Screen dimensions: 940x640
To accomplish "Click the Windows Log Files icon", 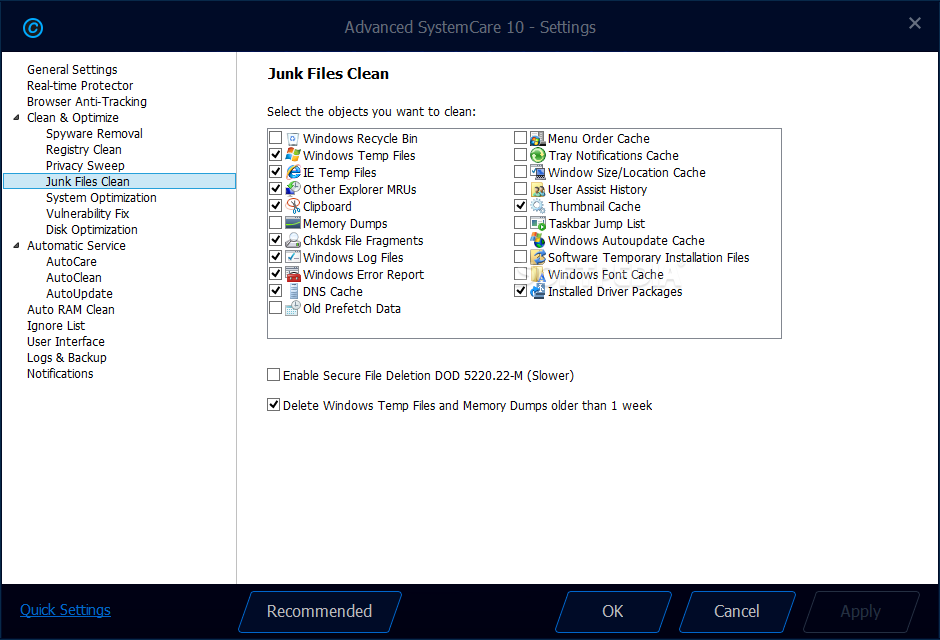I will 293,257.
